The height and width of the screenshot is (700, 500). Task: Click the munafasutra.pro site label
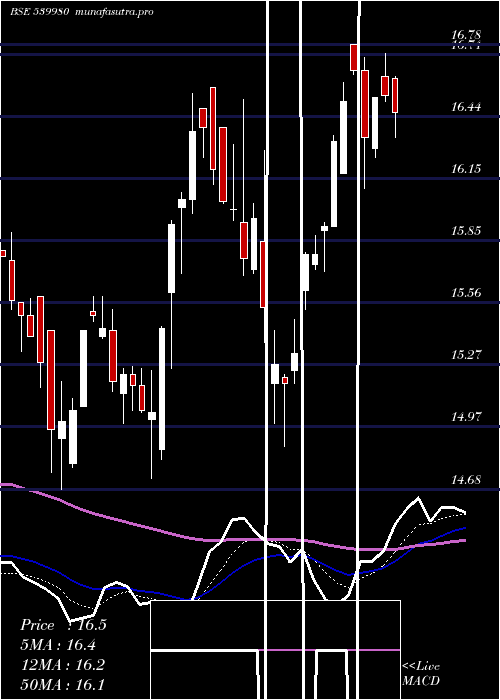(x=115, y=12)
